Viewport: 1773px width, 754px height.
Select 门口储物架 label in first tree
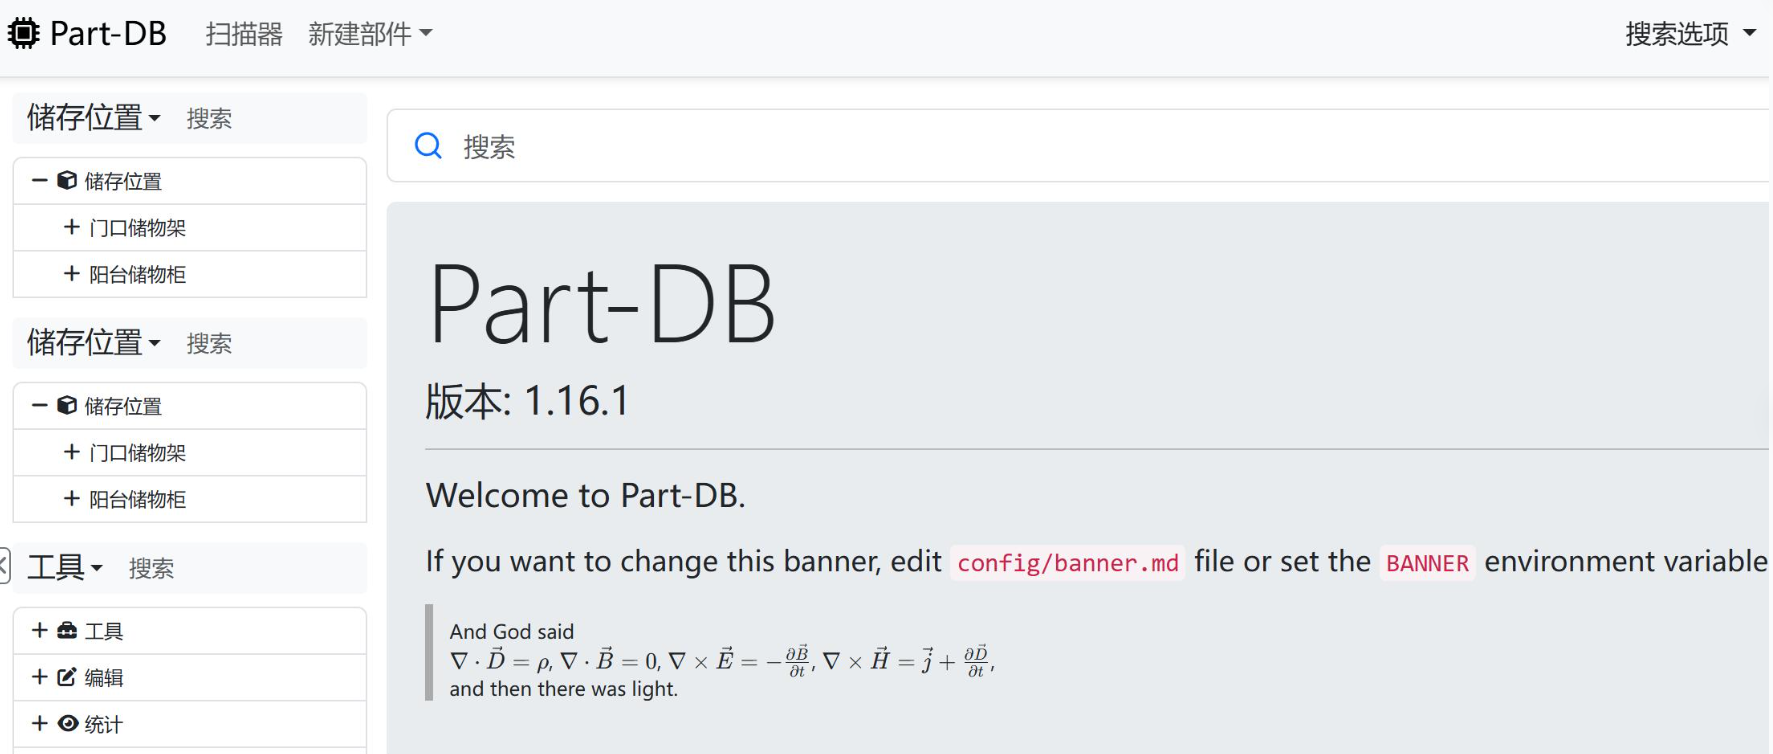coord(138,228)
